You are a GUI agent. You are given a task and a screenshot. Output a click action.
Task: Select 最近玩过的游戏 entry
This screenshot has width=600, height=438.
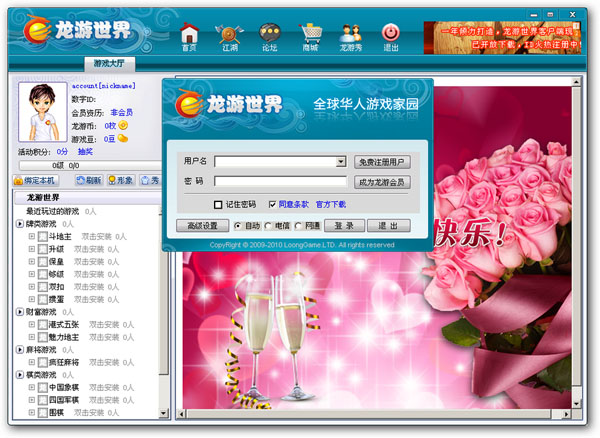[x=52, y=211]
